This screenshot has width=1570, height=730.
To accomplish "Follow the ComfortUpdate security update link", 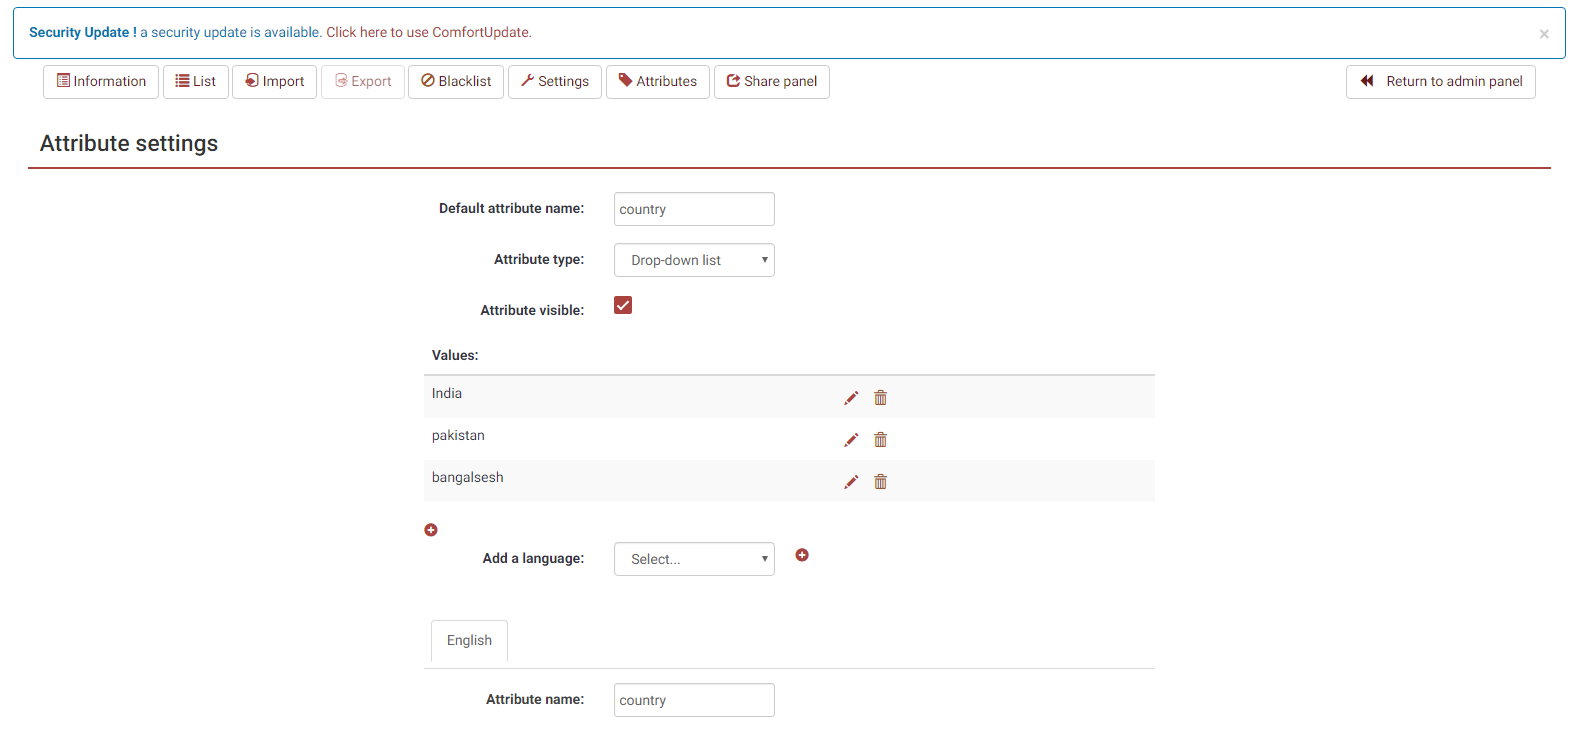I will coord(428,32).
